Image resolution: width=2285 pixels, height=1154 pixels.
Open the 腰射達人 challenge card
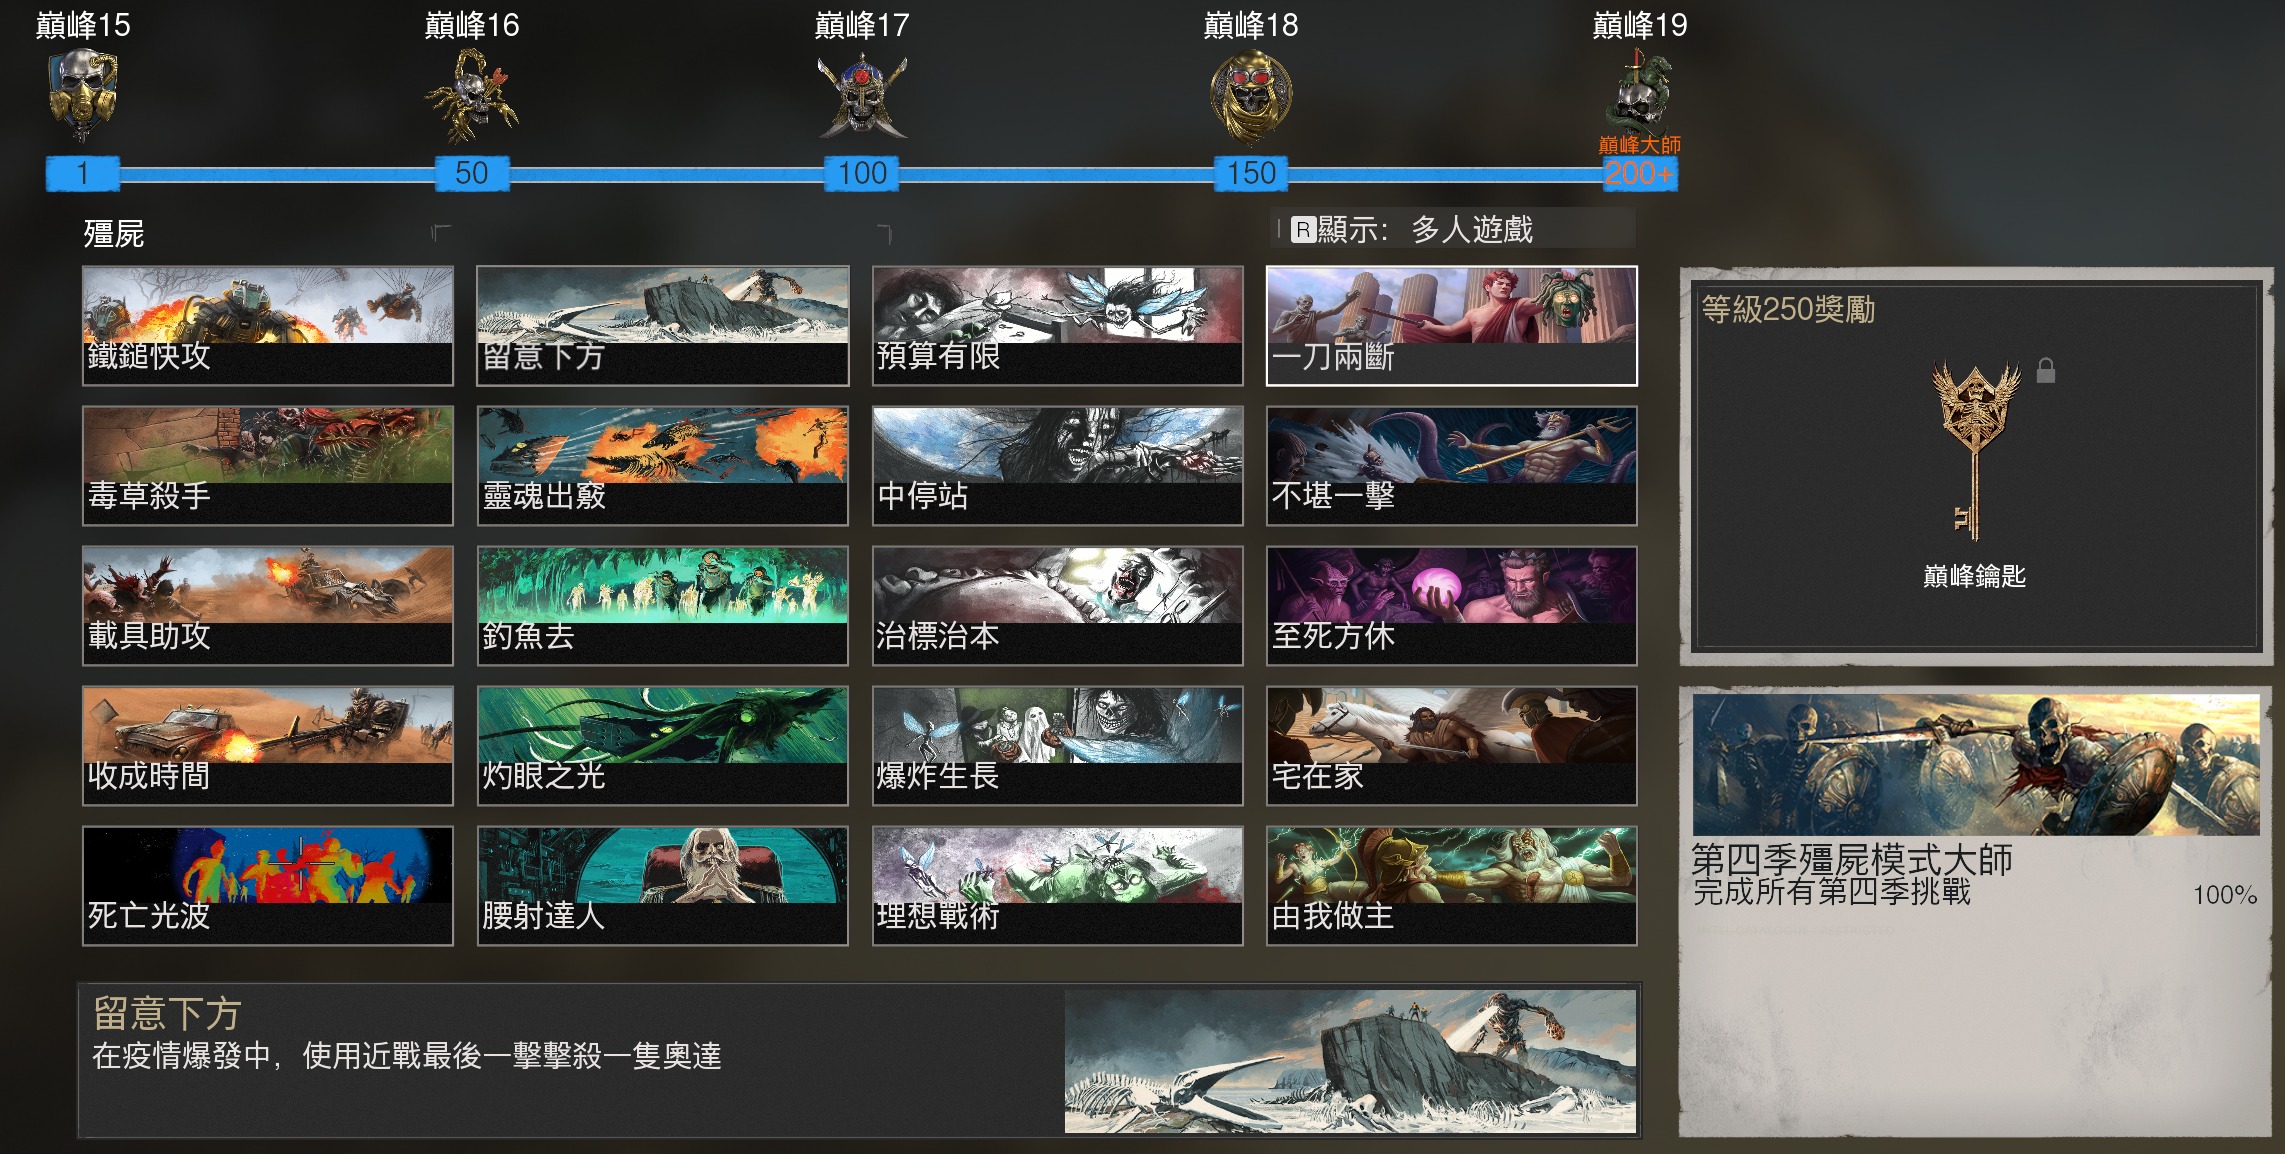[663, 885]
